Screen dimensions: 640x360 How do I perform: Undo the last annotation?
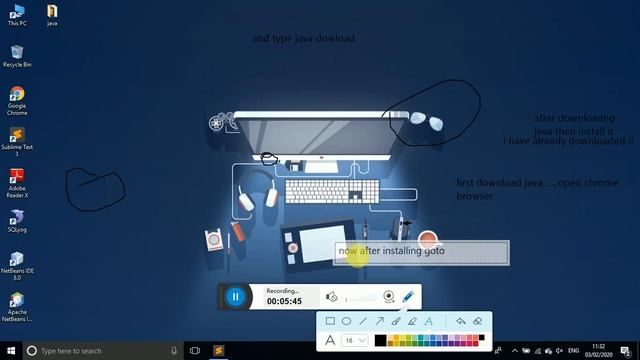tap(461, 321)
